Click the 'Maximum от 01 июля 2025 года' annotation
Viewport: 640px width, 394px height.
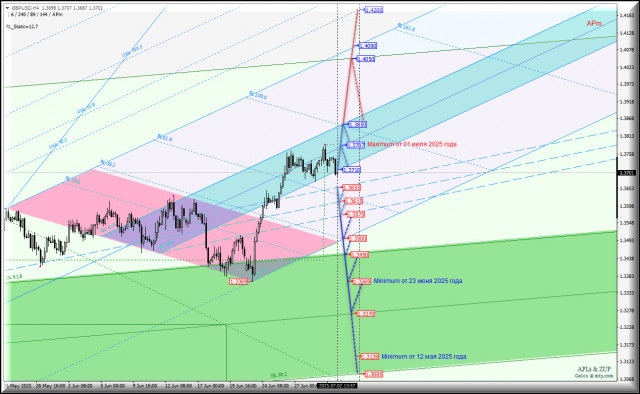click(412, 144)
